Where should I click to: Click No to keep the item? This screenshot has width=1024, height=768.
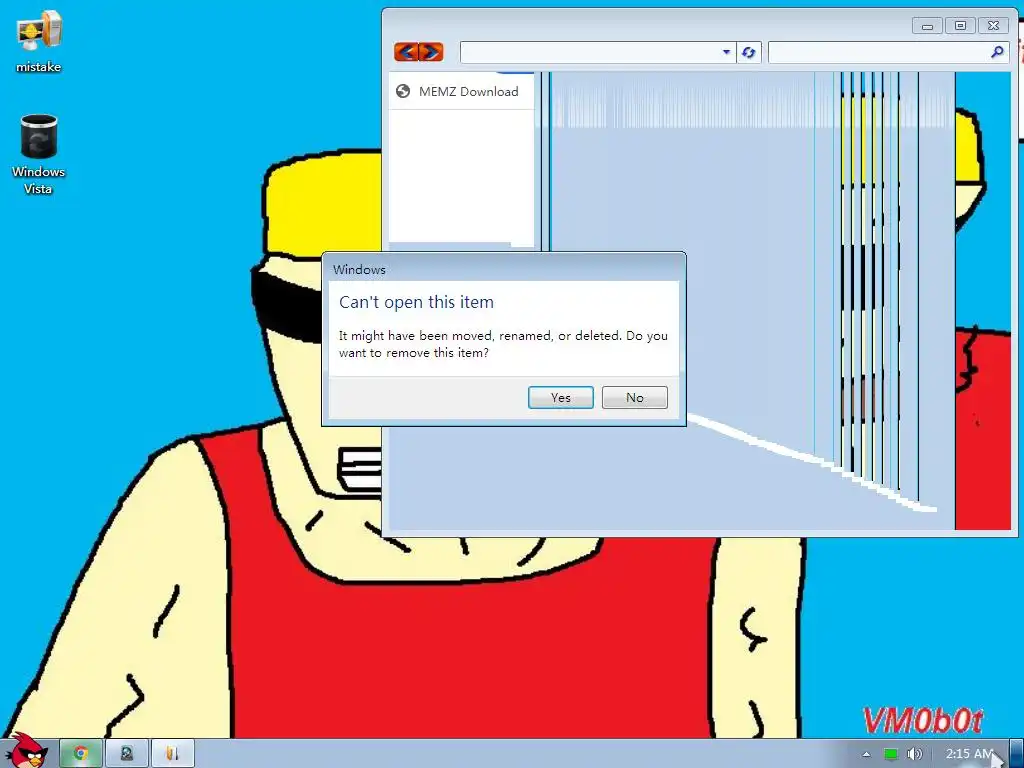(x=634, y=397)
